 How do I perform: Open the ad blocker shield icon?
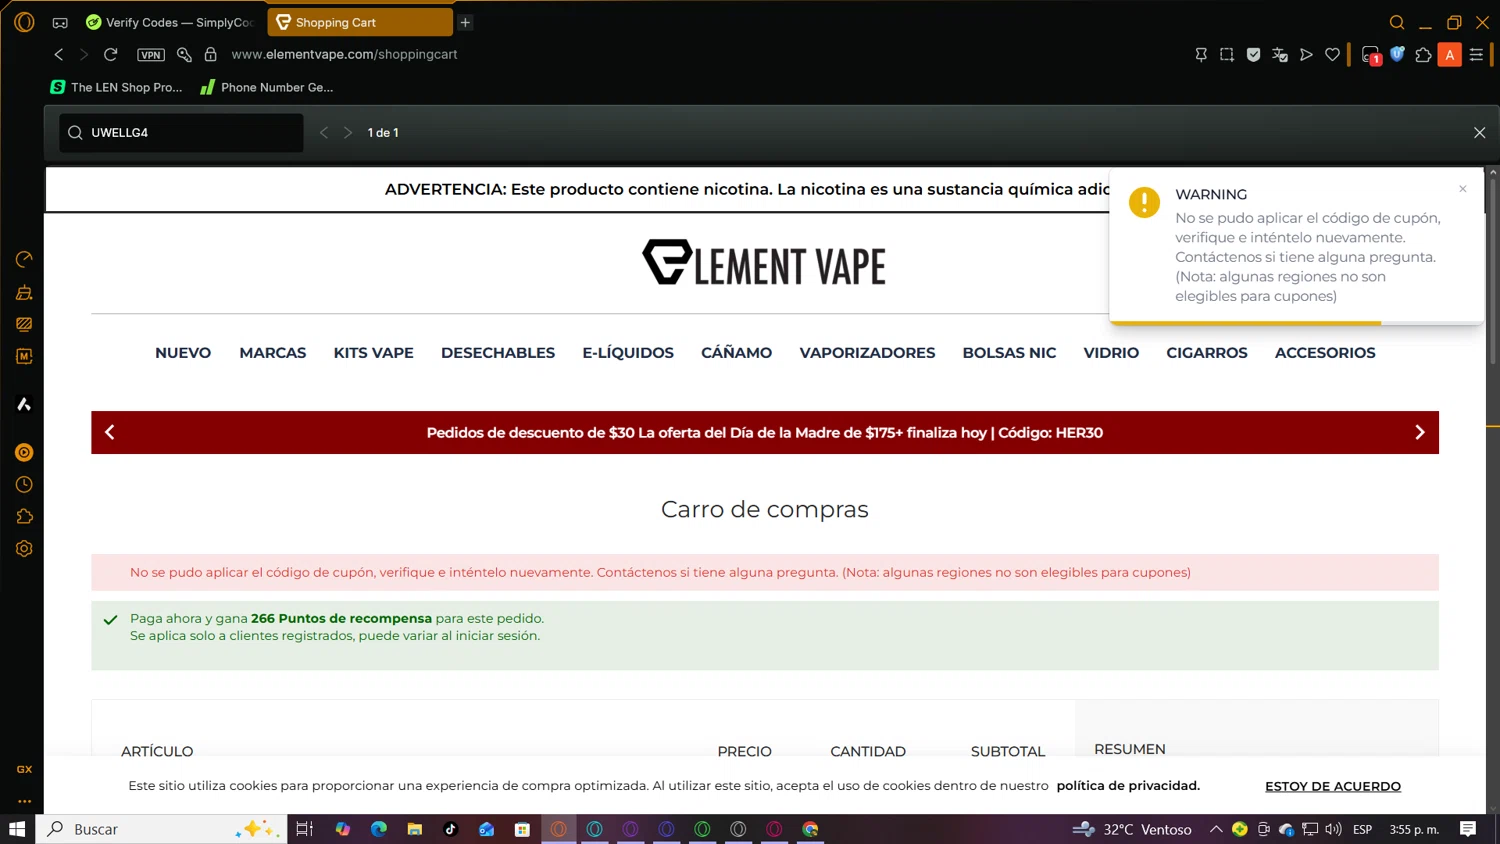click(1253, 54)
